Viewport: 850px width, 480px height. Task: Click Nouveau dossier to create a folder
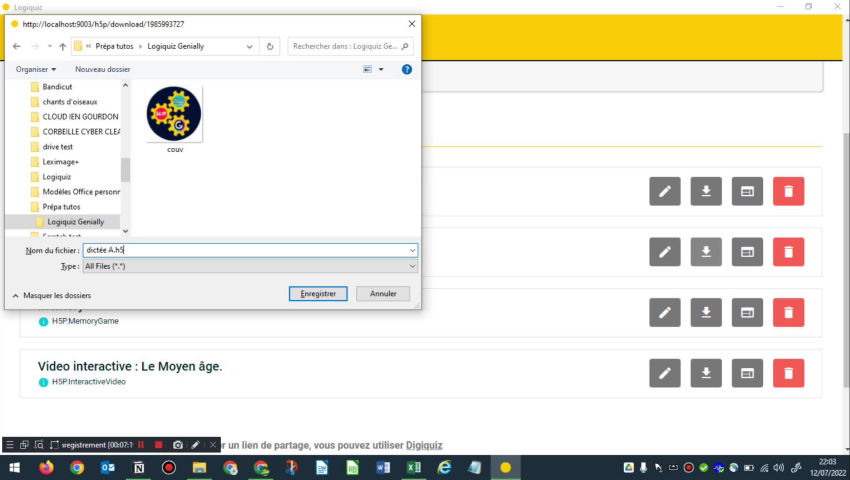tap(103, 69)
